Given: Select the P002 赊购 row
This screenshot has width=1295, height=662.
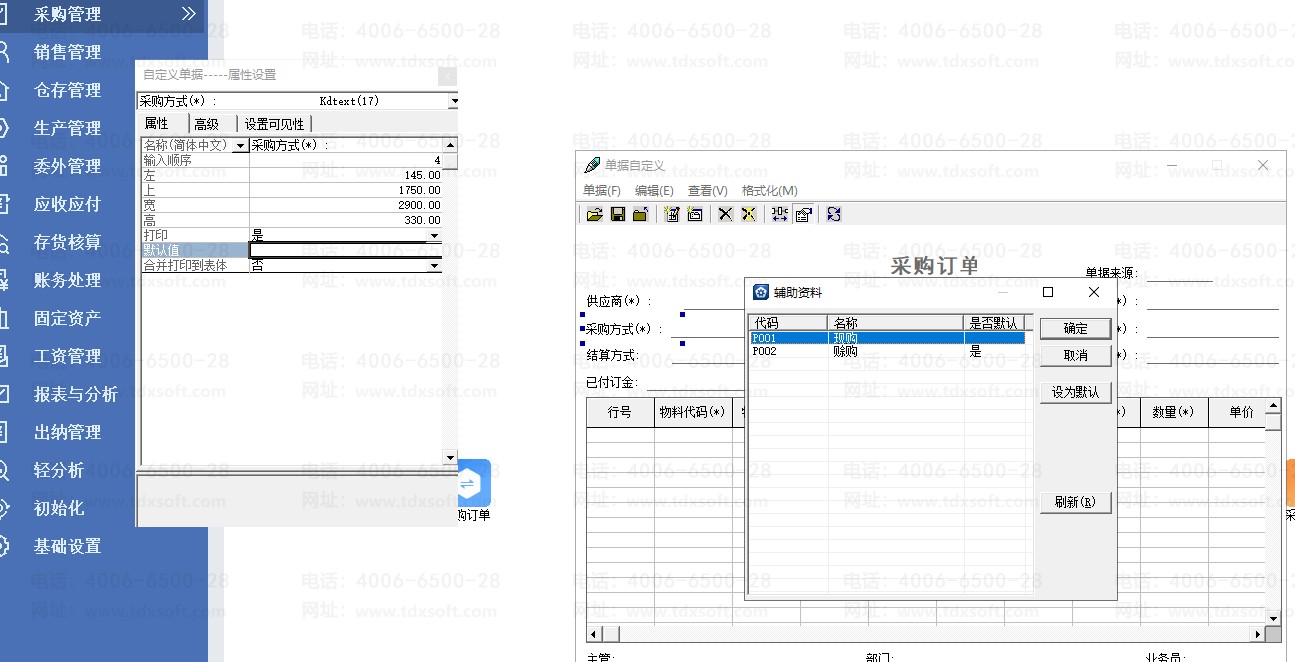Looking at the screenshot, I should point(845,352).
